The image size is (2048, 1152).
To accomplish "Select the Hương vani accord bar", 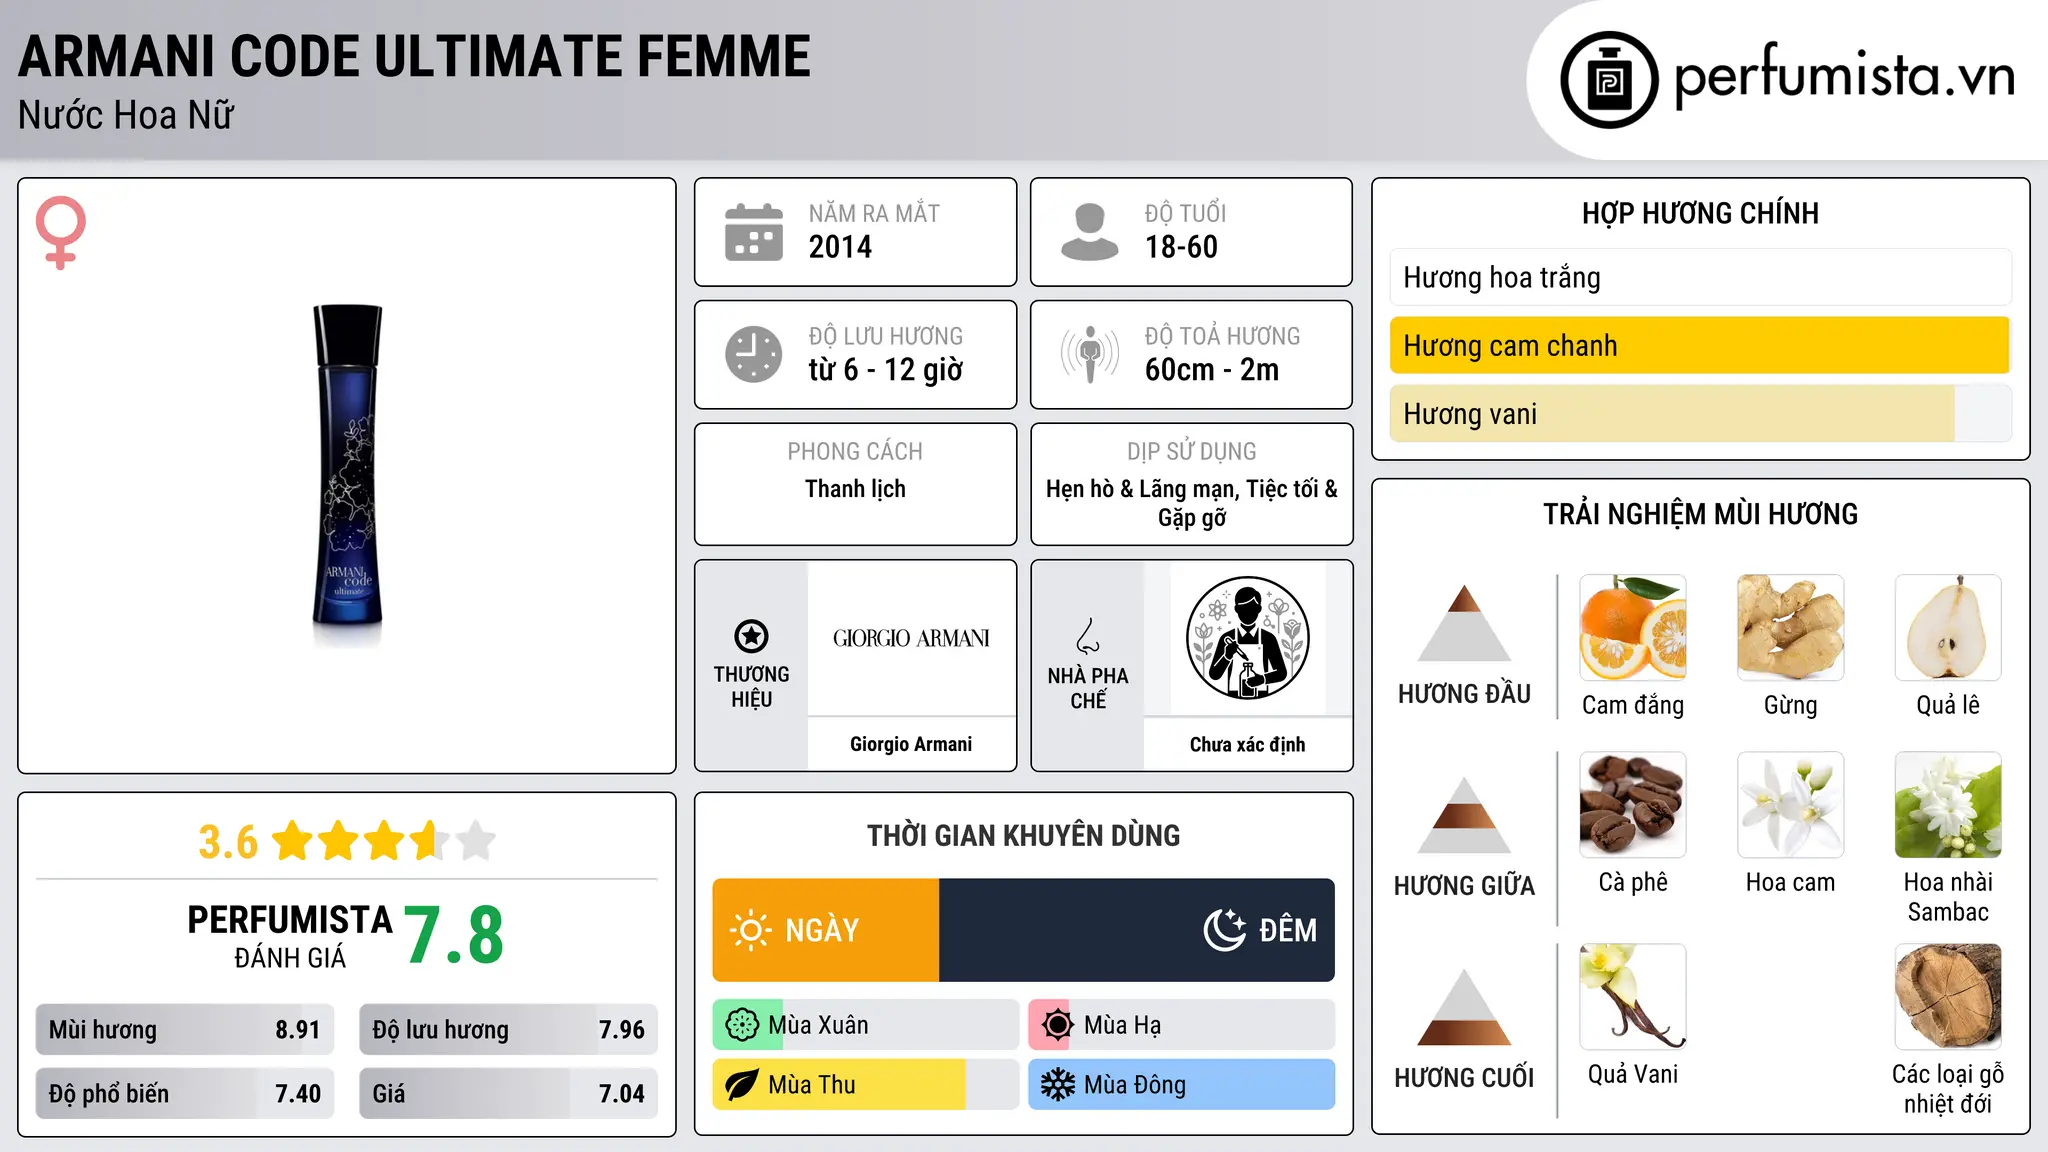I will click(x=1700, y=414).
